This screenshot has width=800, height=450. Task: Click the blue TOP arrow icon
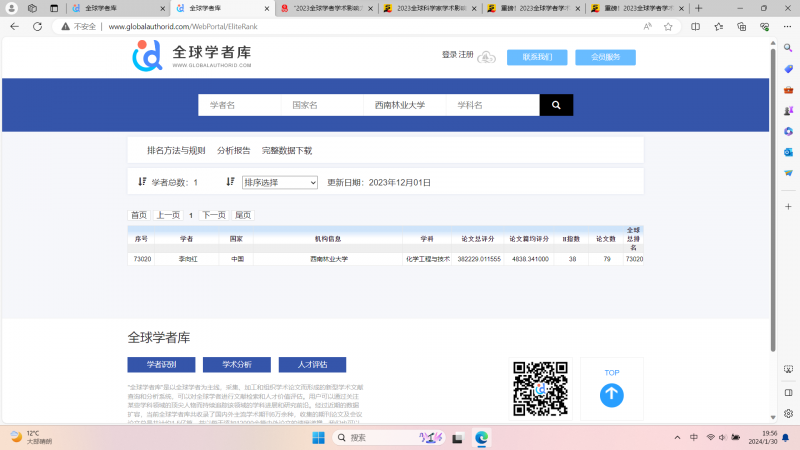point(611,395)
